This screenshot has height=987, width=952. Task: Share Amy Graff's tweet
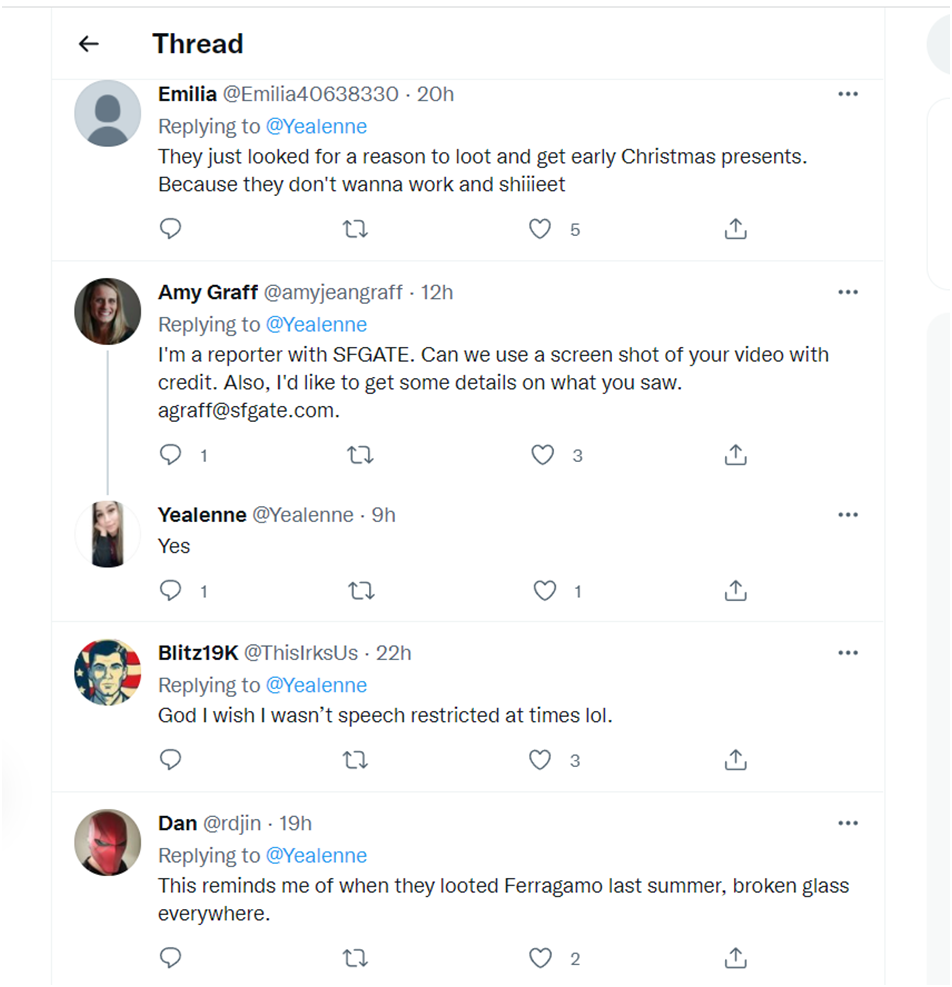[735, 456]
